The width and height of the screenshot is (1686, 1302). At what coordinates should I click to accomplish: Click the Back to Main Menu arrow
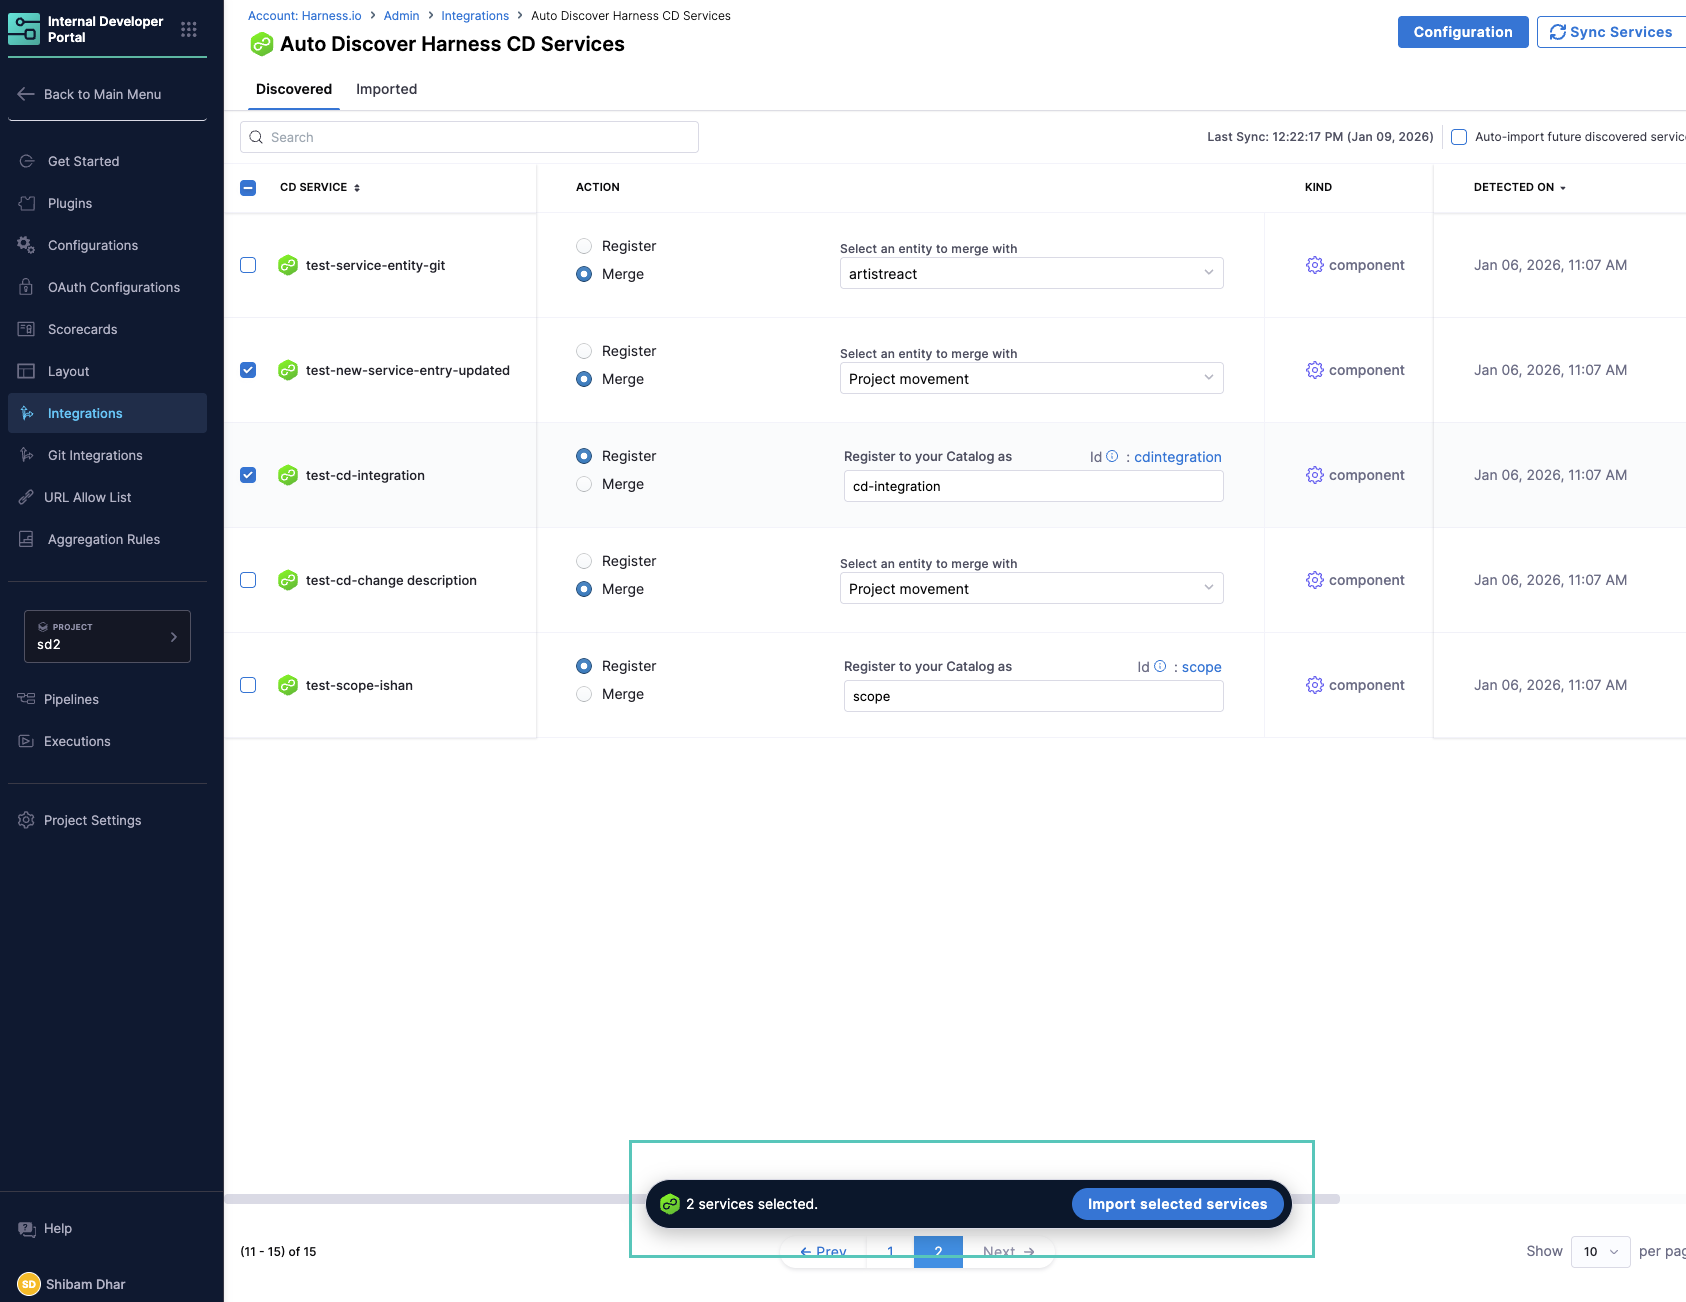click(x=26, y=94)
